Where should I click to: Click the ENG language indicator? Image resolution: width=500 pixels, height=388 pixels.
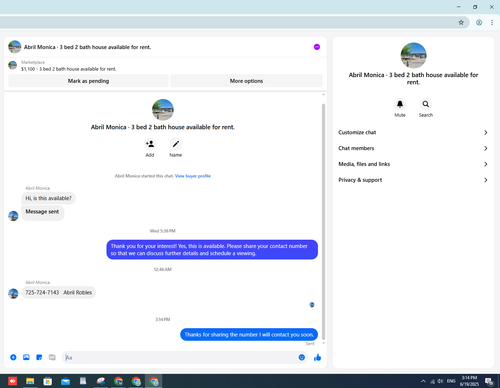pos(451,381)
